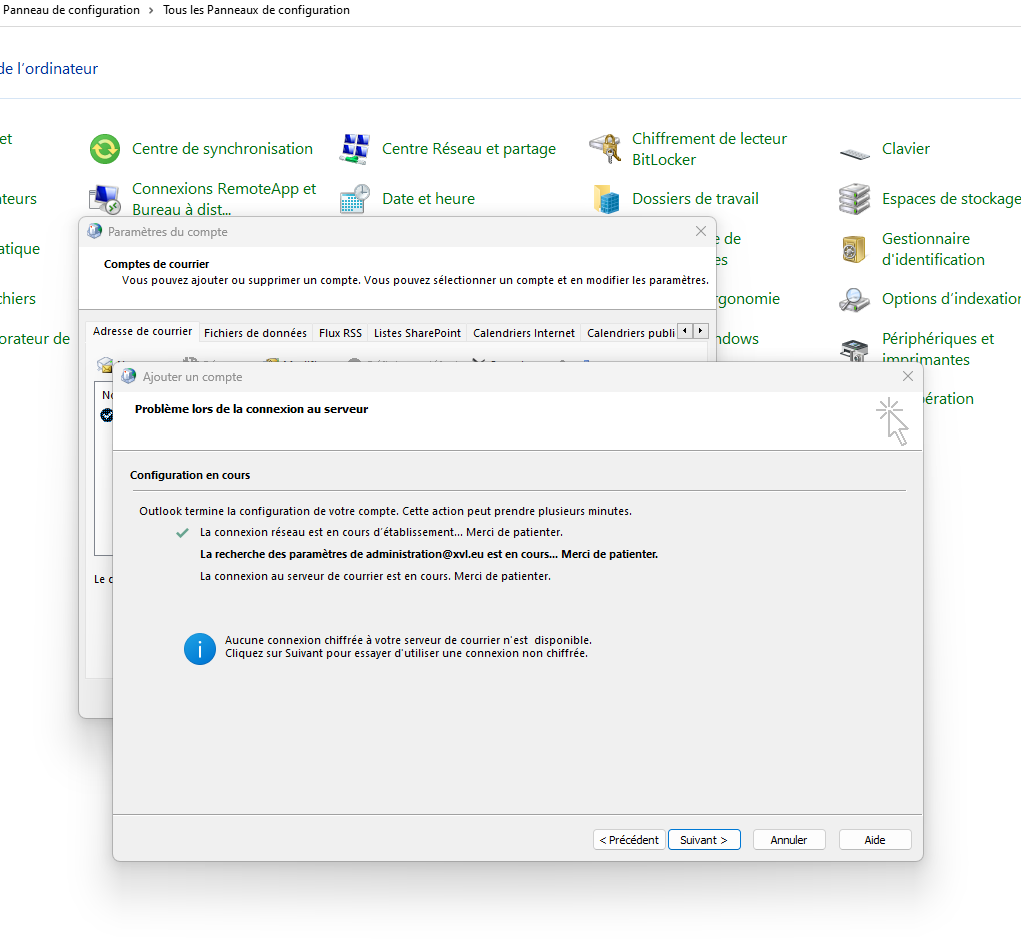The height and width of the screenshot is (943, 1021).
Task: Cancel account setup with Annuler
Action: [789, 840]
